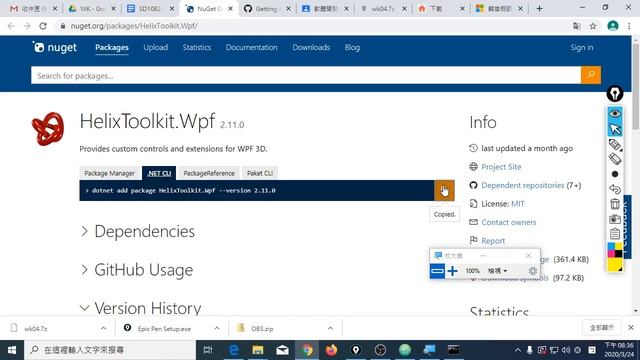The image size is (640, 360).
Task: Open Magnifier settings gear
Action: click(x=533, y=271)
